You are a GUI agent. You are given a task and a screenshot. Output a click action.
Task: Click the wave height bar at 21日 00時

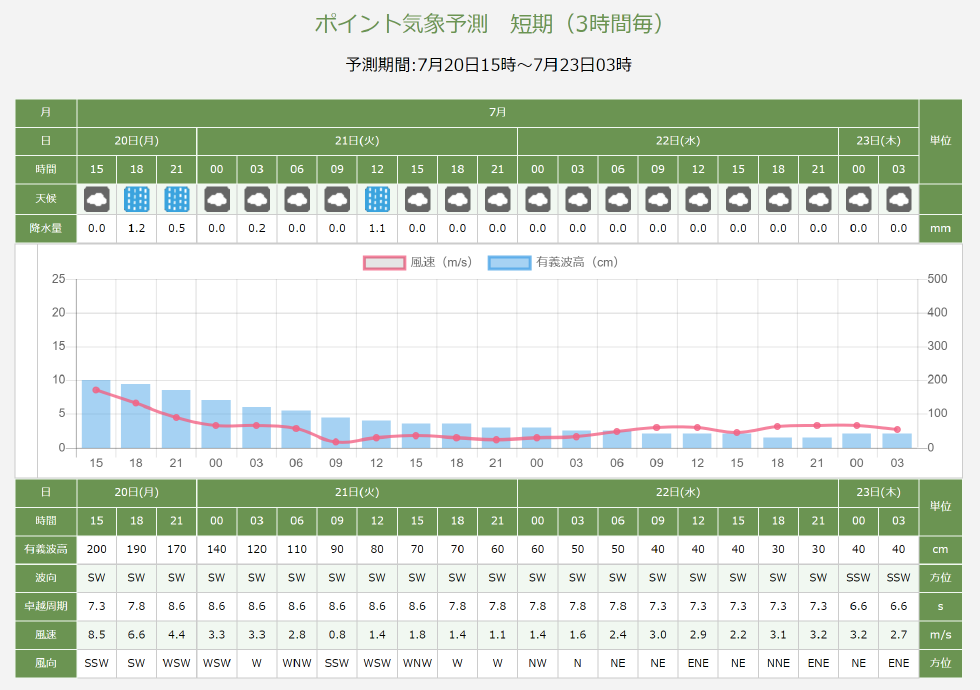(x=216, y=424)
